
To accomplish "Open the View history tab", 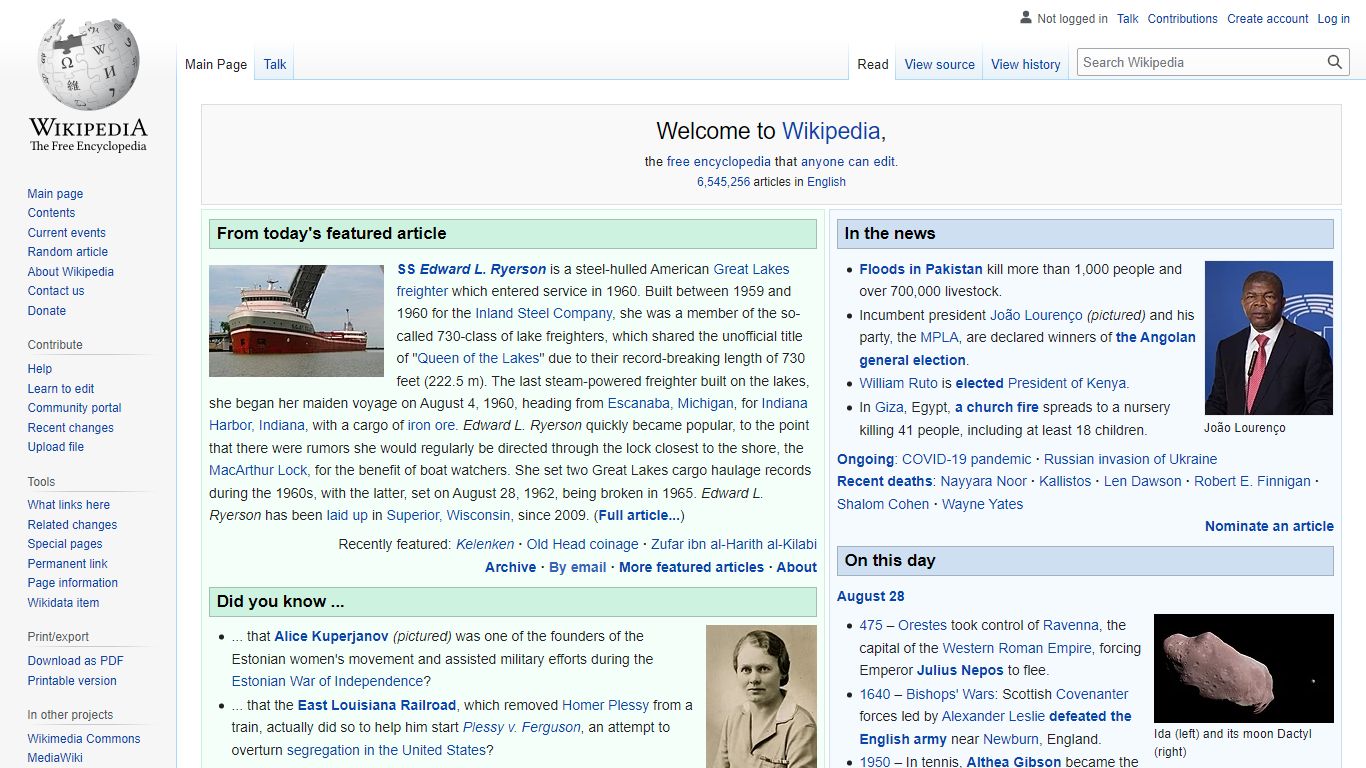I will click(x=1026, y=64).
